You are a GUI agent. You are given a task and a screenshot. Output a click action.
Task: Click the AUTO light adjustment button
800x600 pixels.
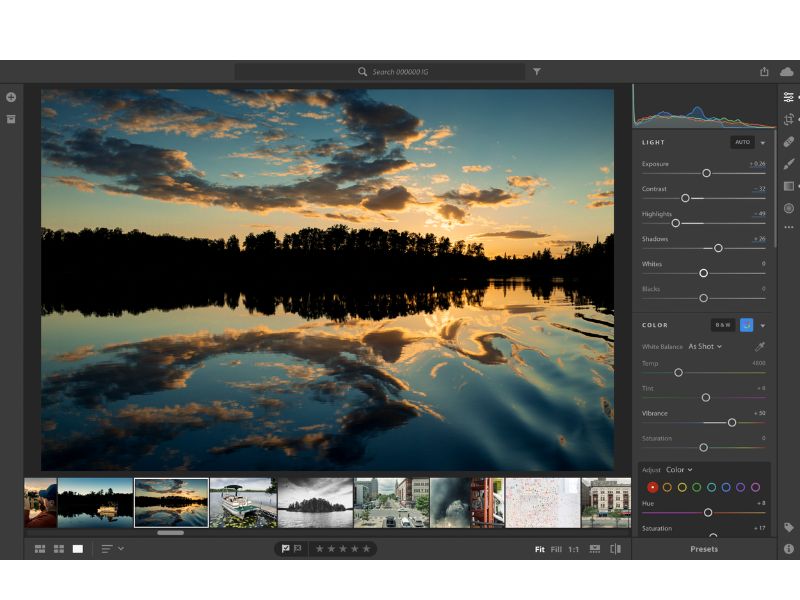tap(742, 142)
